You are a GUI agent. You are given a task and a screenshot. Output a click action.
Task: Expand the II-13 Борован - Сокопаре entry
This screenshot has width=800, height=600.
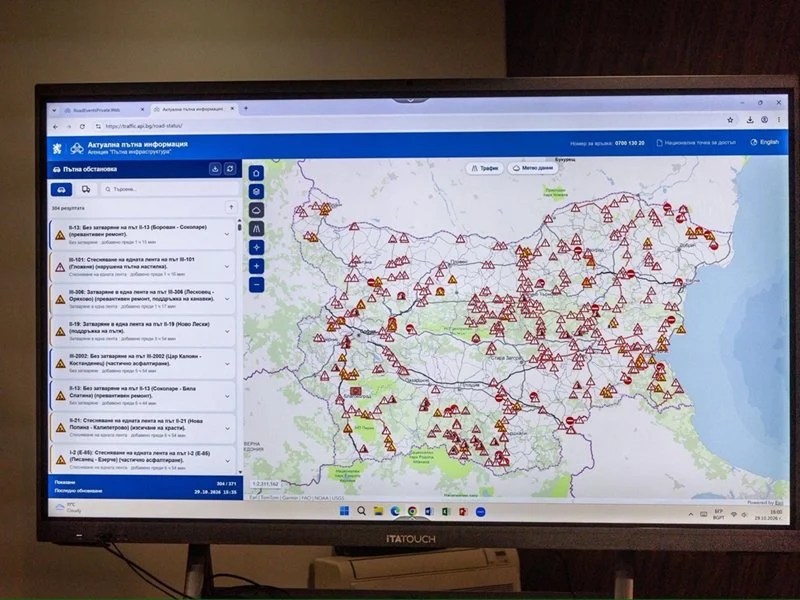click(x=227, y=234)
